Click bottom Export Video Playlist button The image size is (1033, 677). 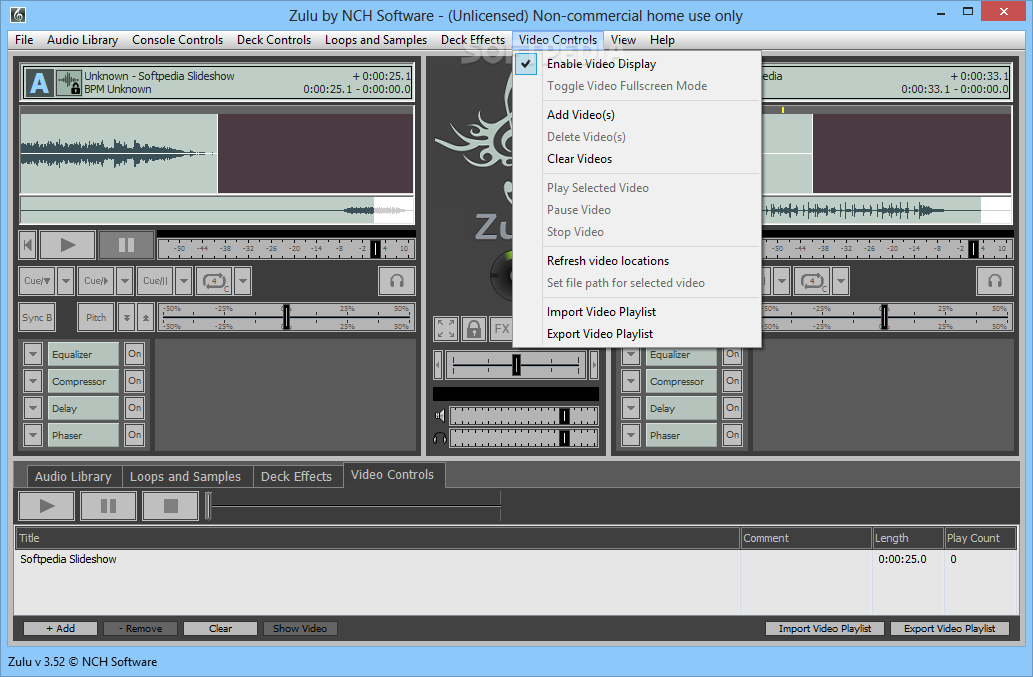pyautogui.click(x=949, y=628)
